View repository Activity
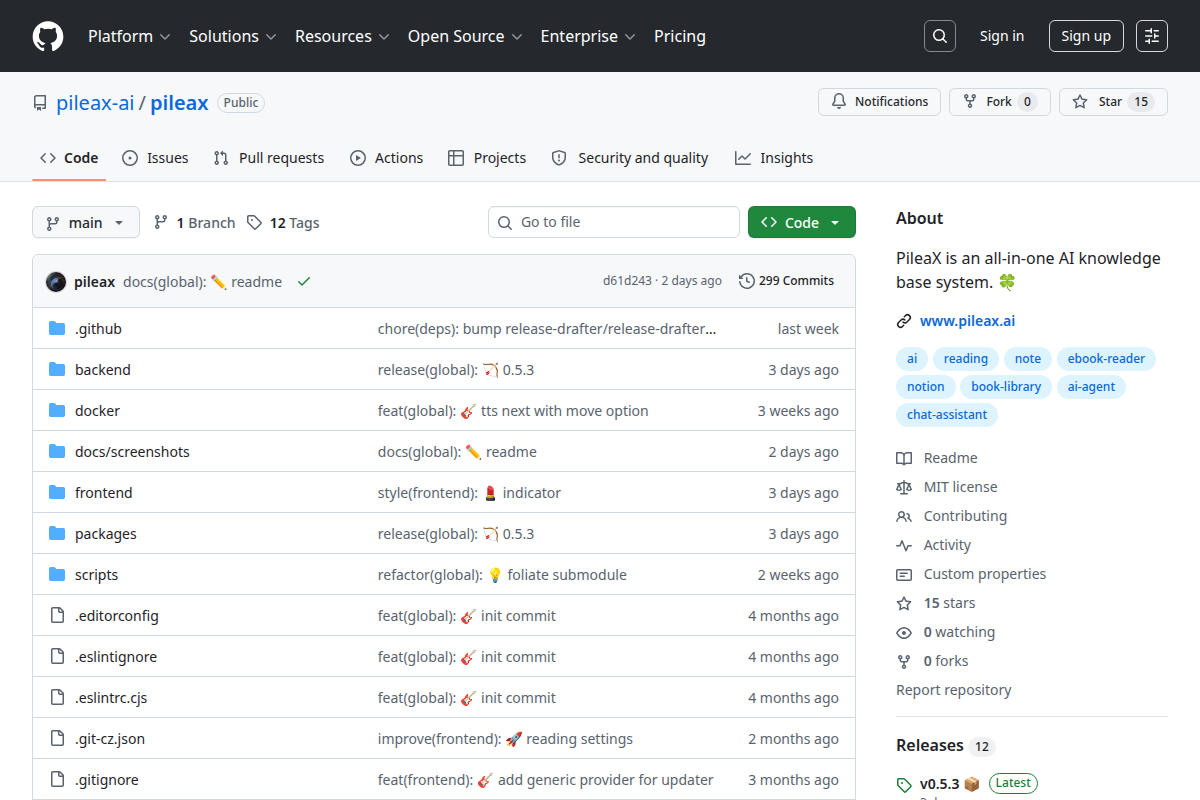Screen dimensions: 1200x800 click(x=933, y=545)
